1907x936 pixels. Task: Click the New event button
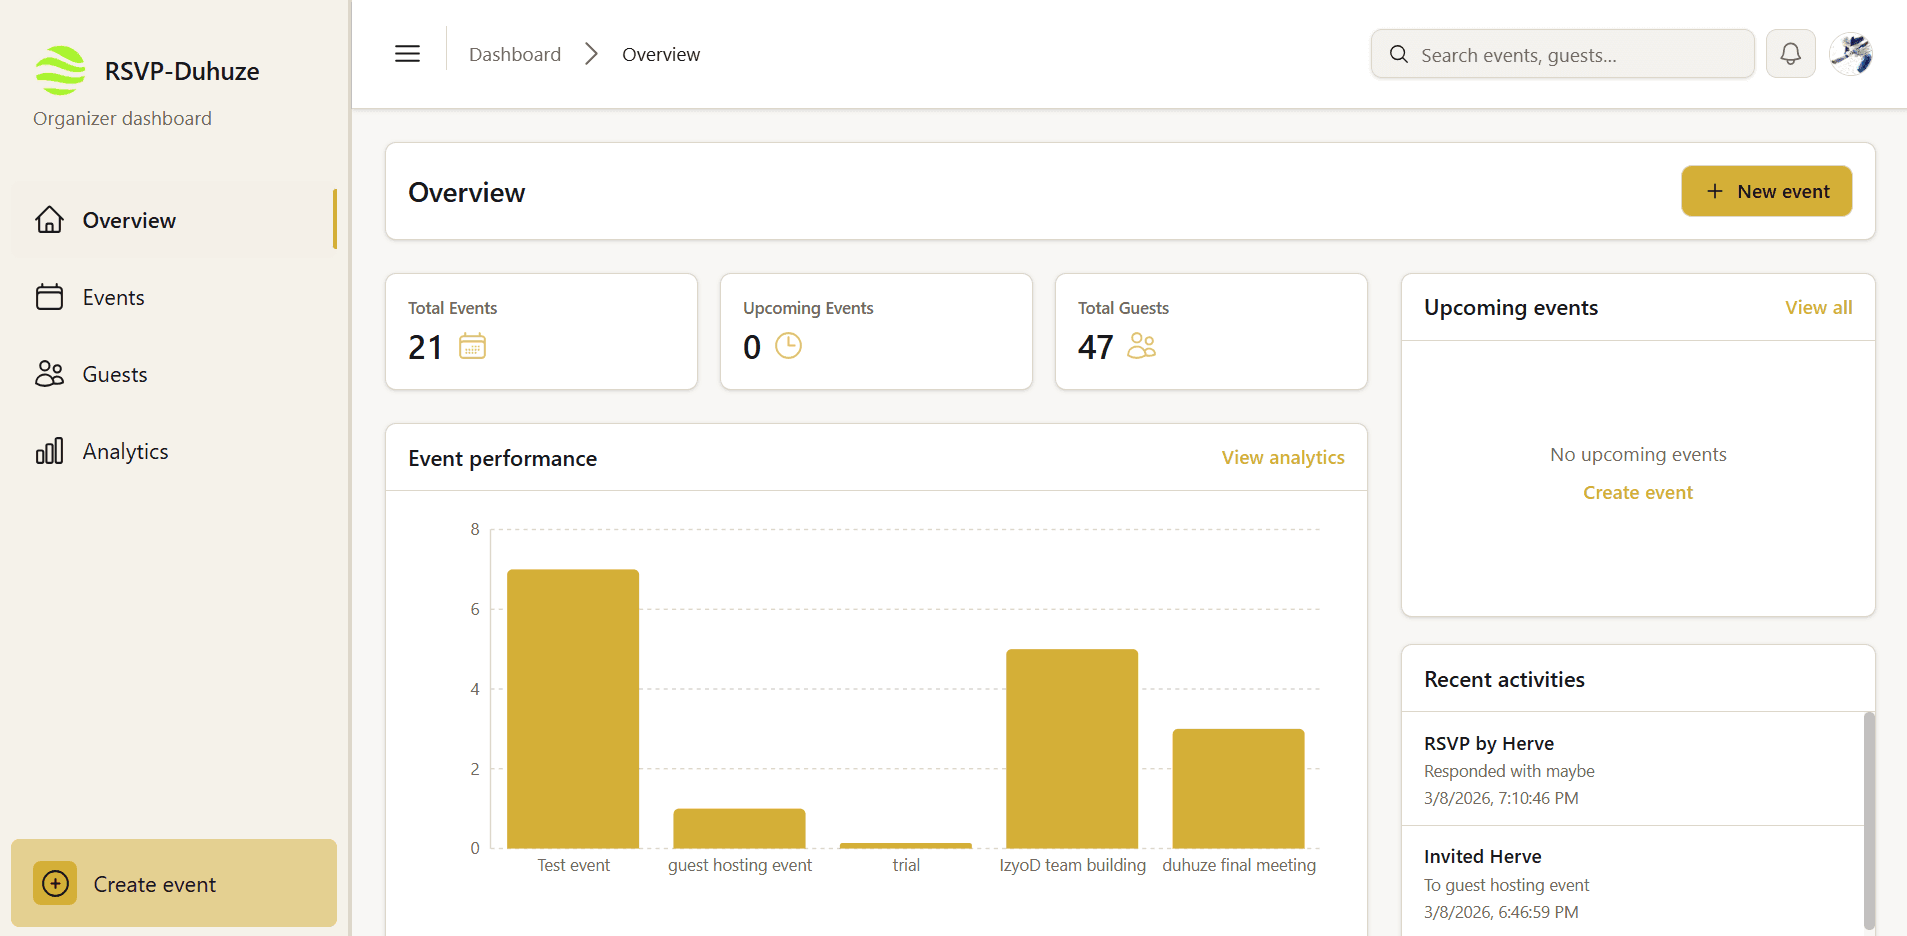point(1766,191)
